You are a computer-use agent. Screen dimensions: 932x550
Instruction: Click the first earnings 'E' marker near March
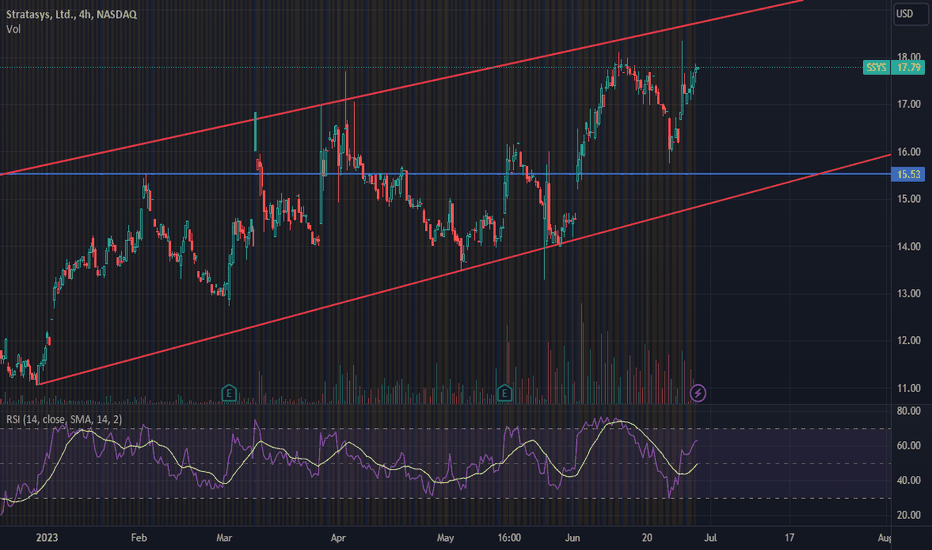(229, 393)
